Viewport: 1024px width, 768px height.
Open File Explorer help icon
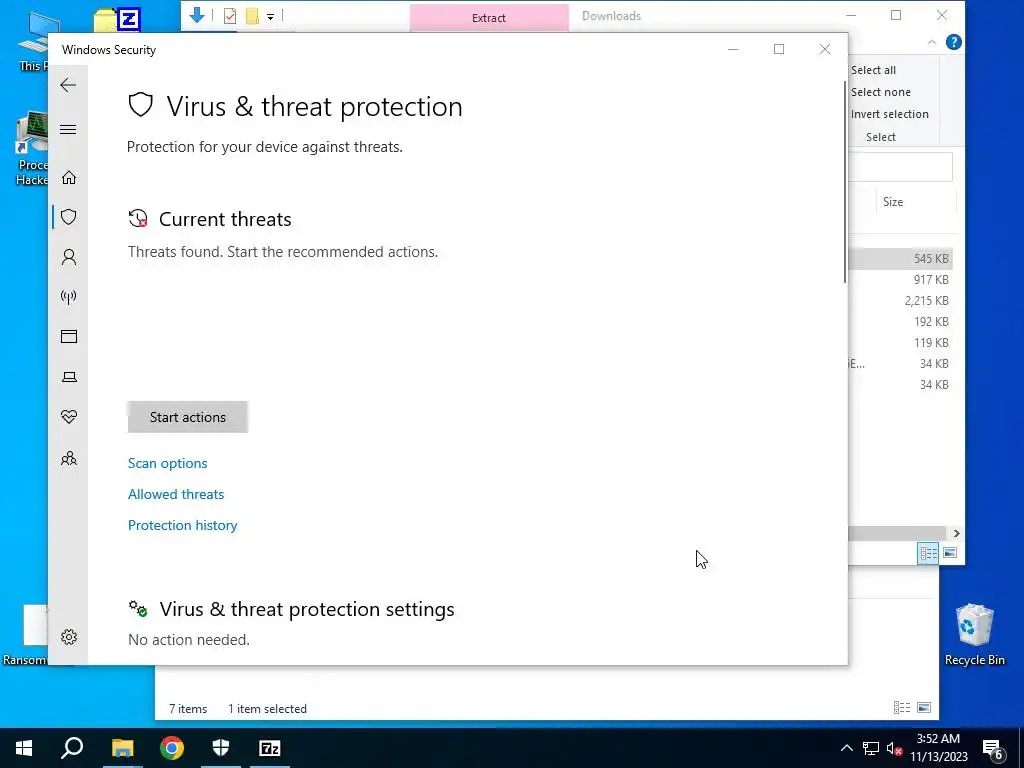click(x=953, y=42)
